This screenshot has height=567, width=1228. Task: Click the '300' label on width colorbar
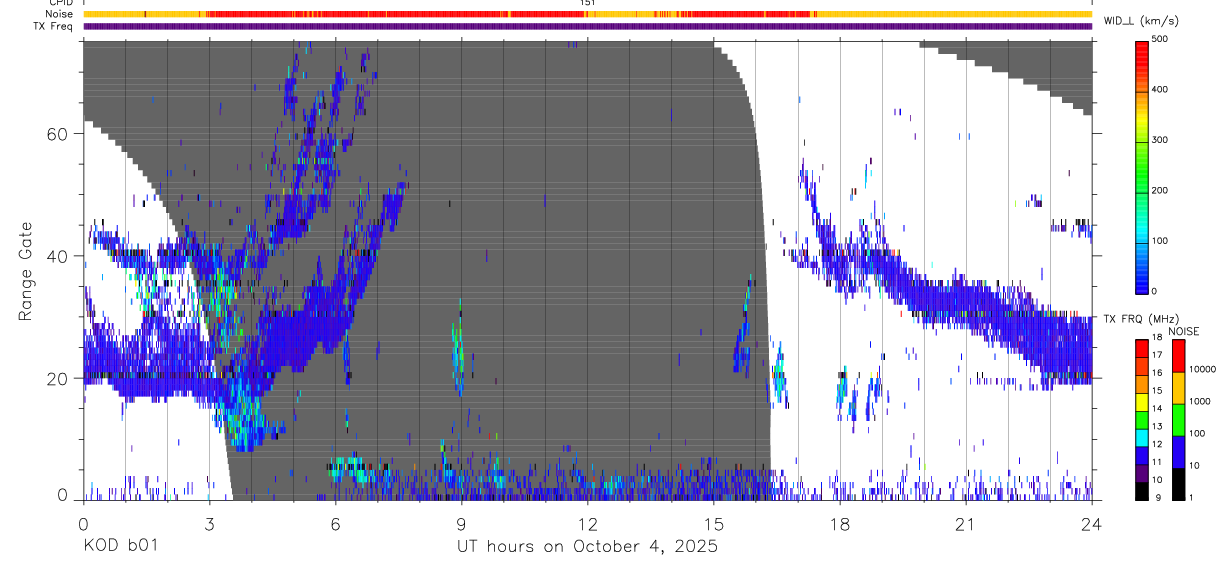1162,140
